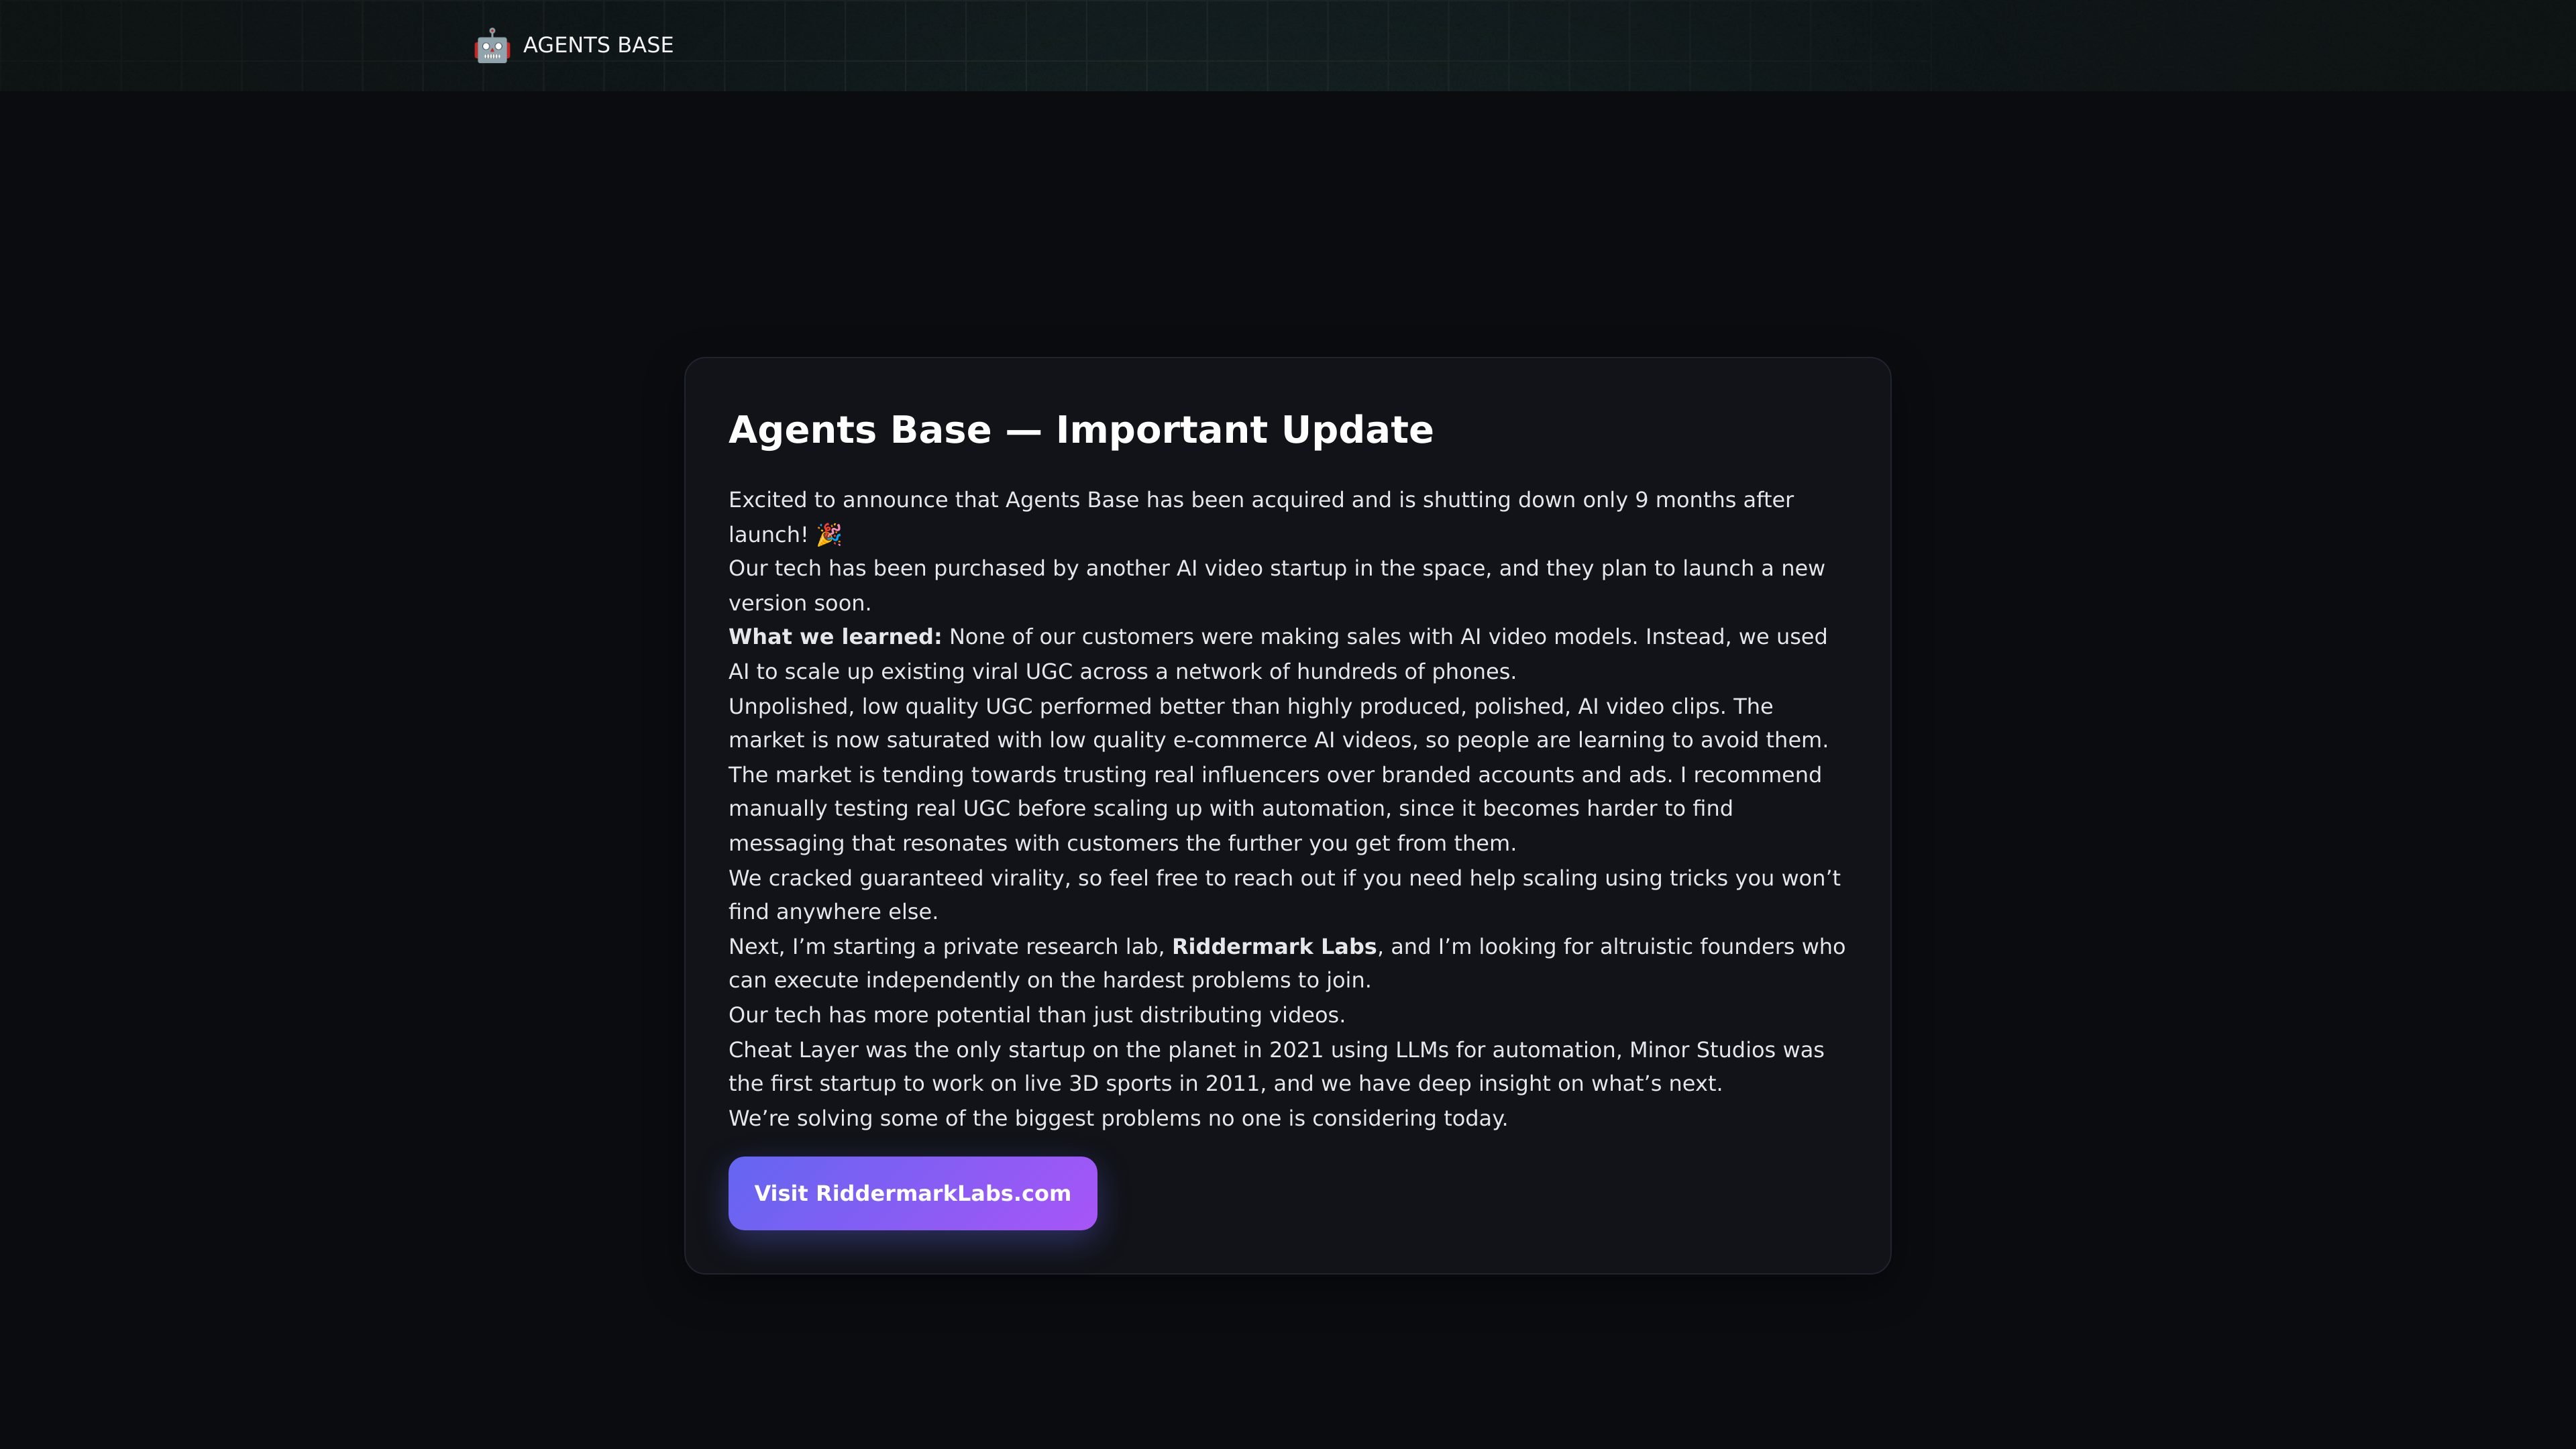Click 'The market is tending towards trusting' line
This screenshot has height=1449, width=2576.
tap(1274, 775)
